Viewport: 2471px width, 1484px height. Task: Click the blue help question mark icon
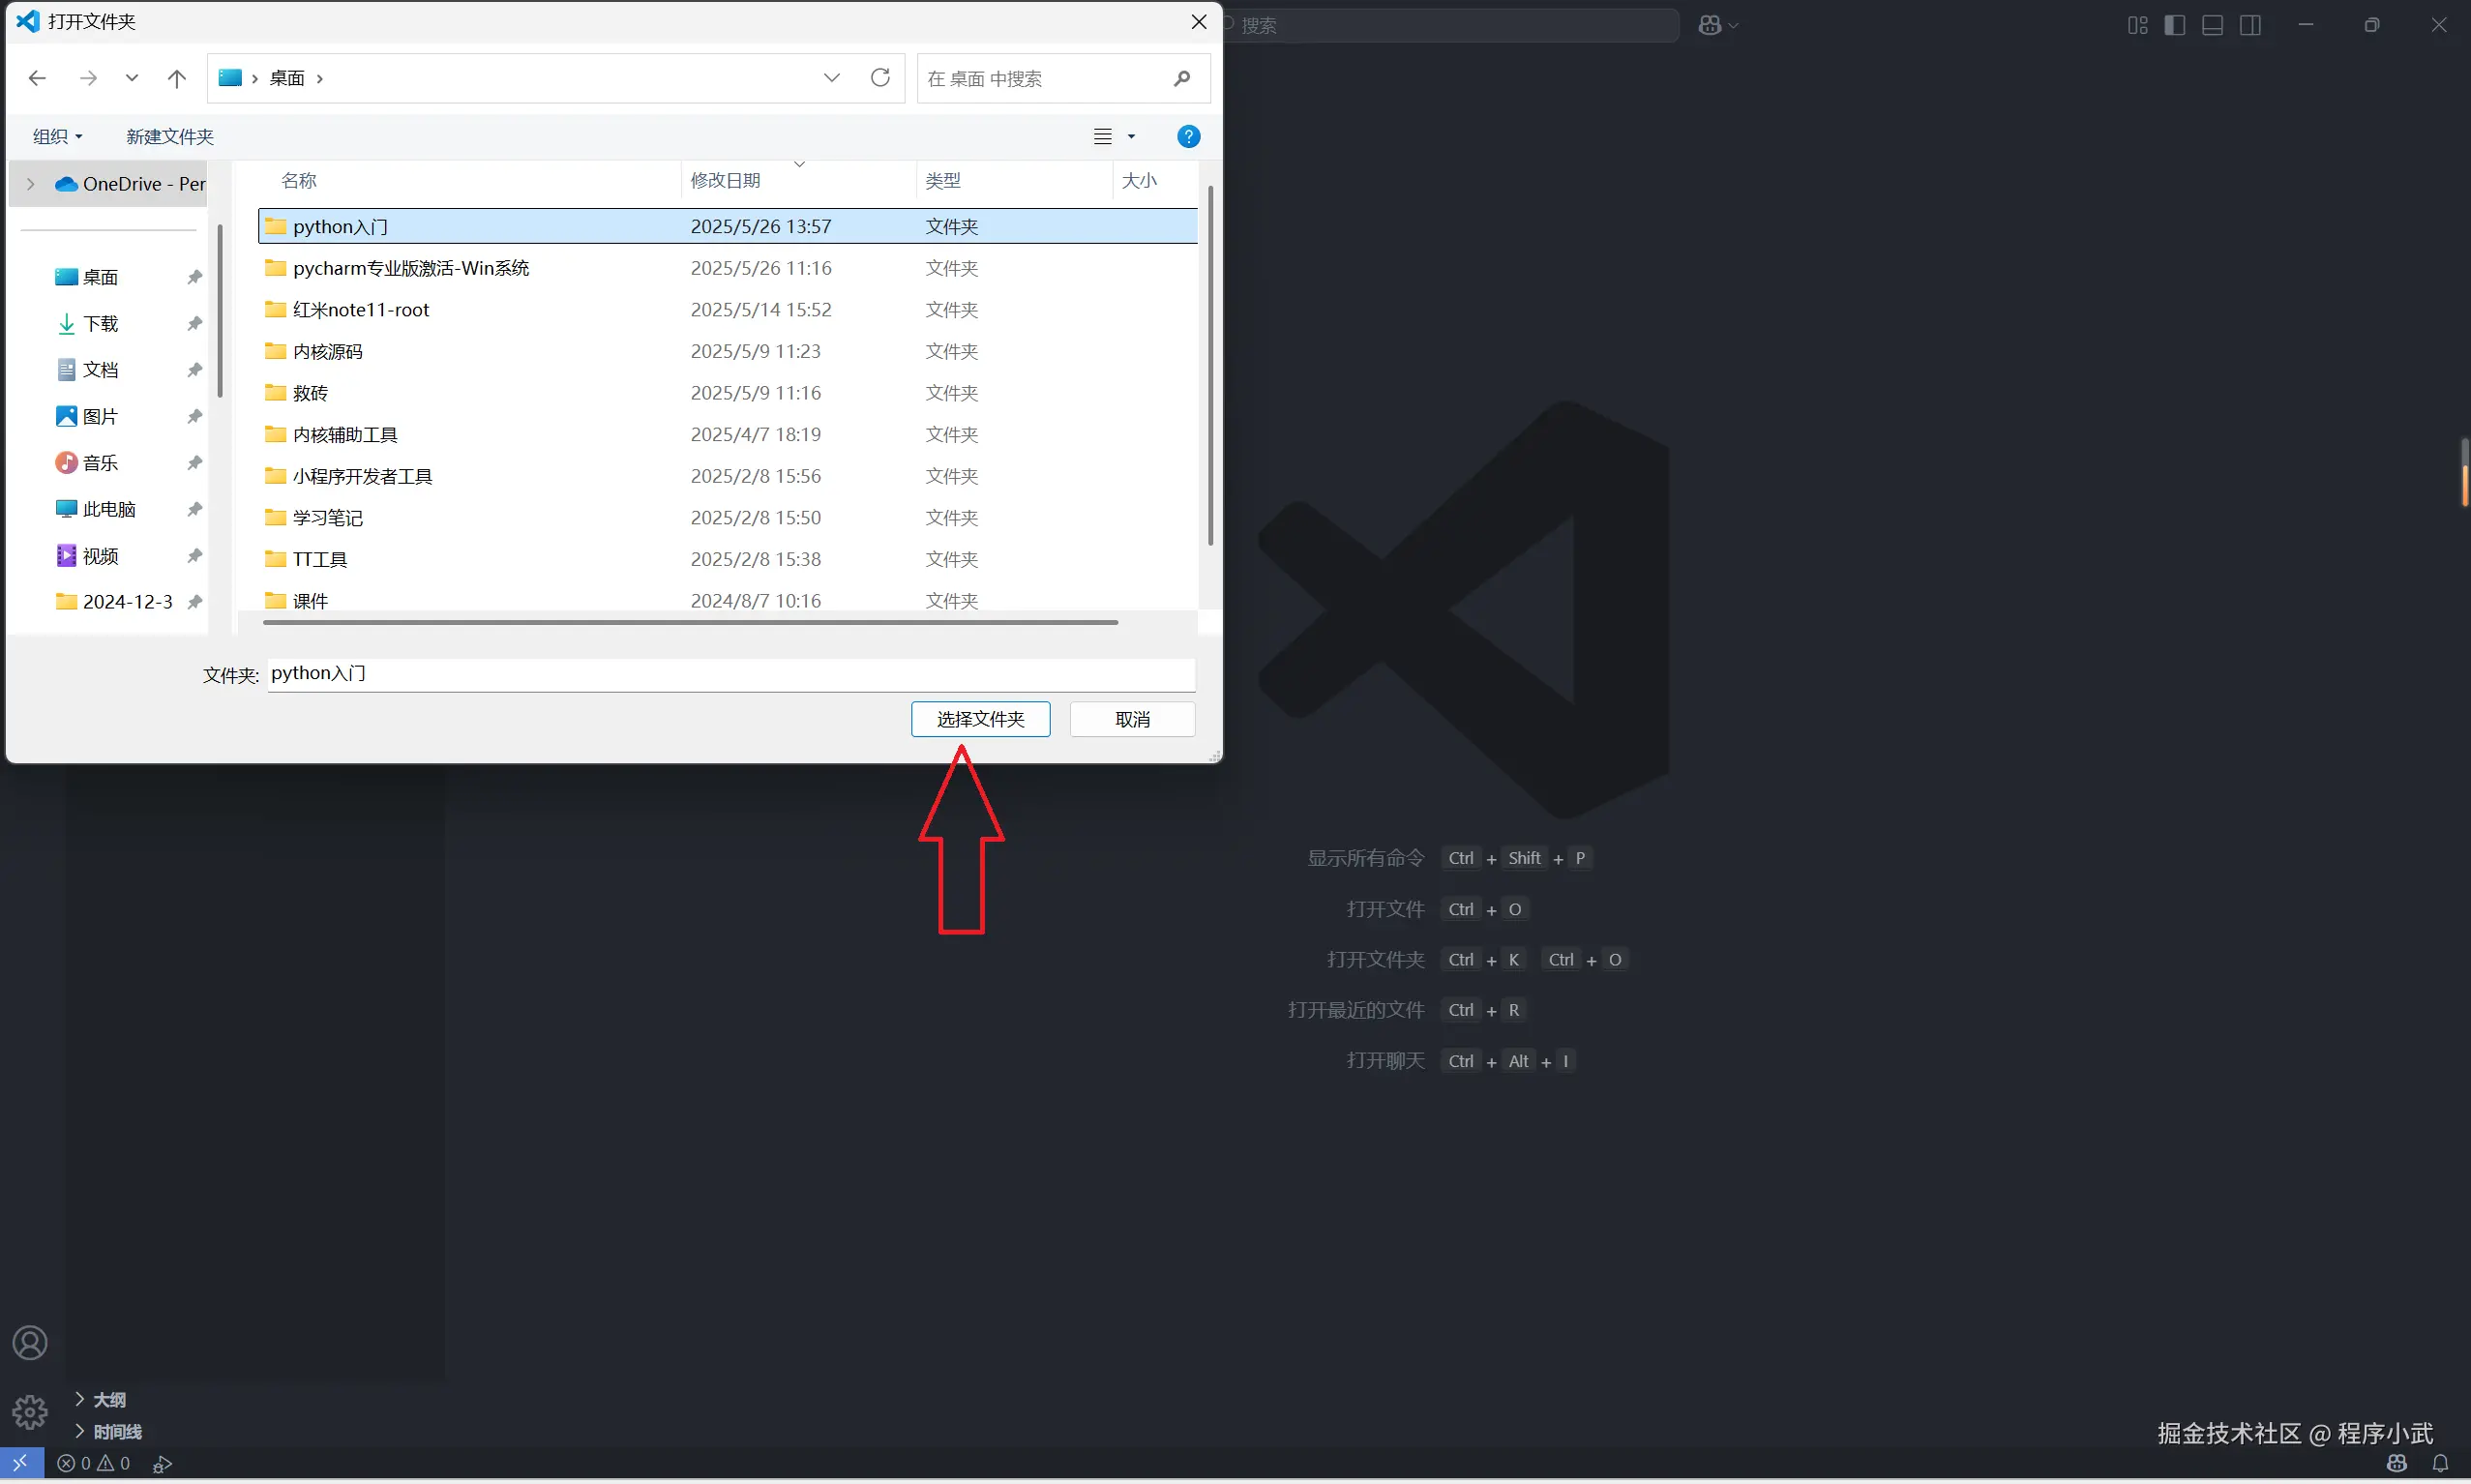tap(1188, 137)
